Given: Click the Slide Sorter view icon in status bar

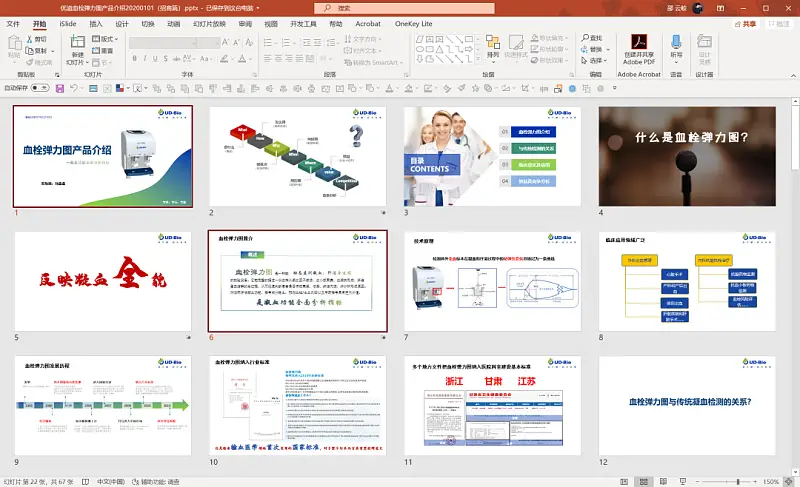Looking at the screenshot, I should tap(643, 481).
